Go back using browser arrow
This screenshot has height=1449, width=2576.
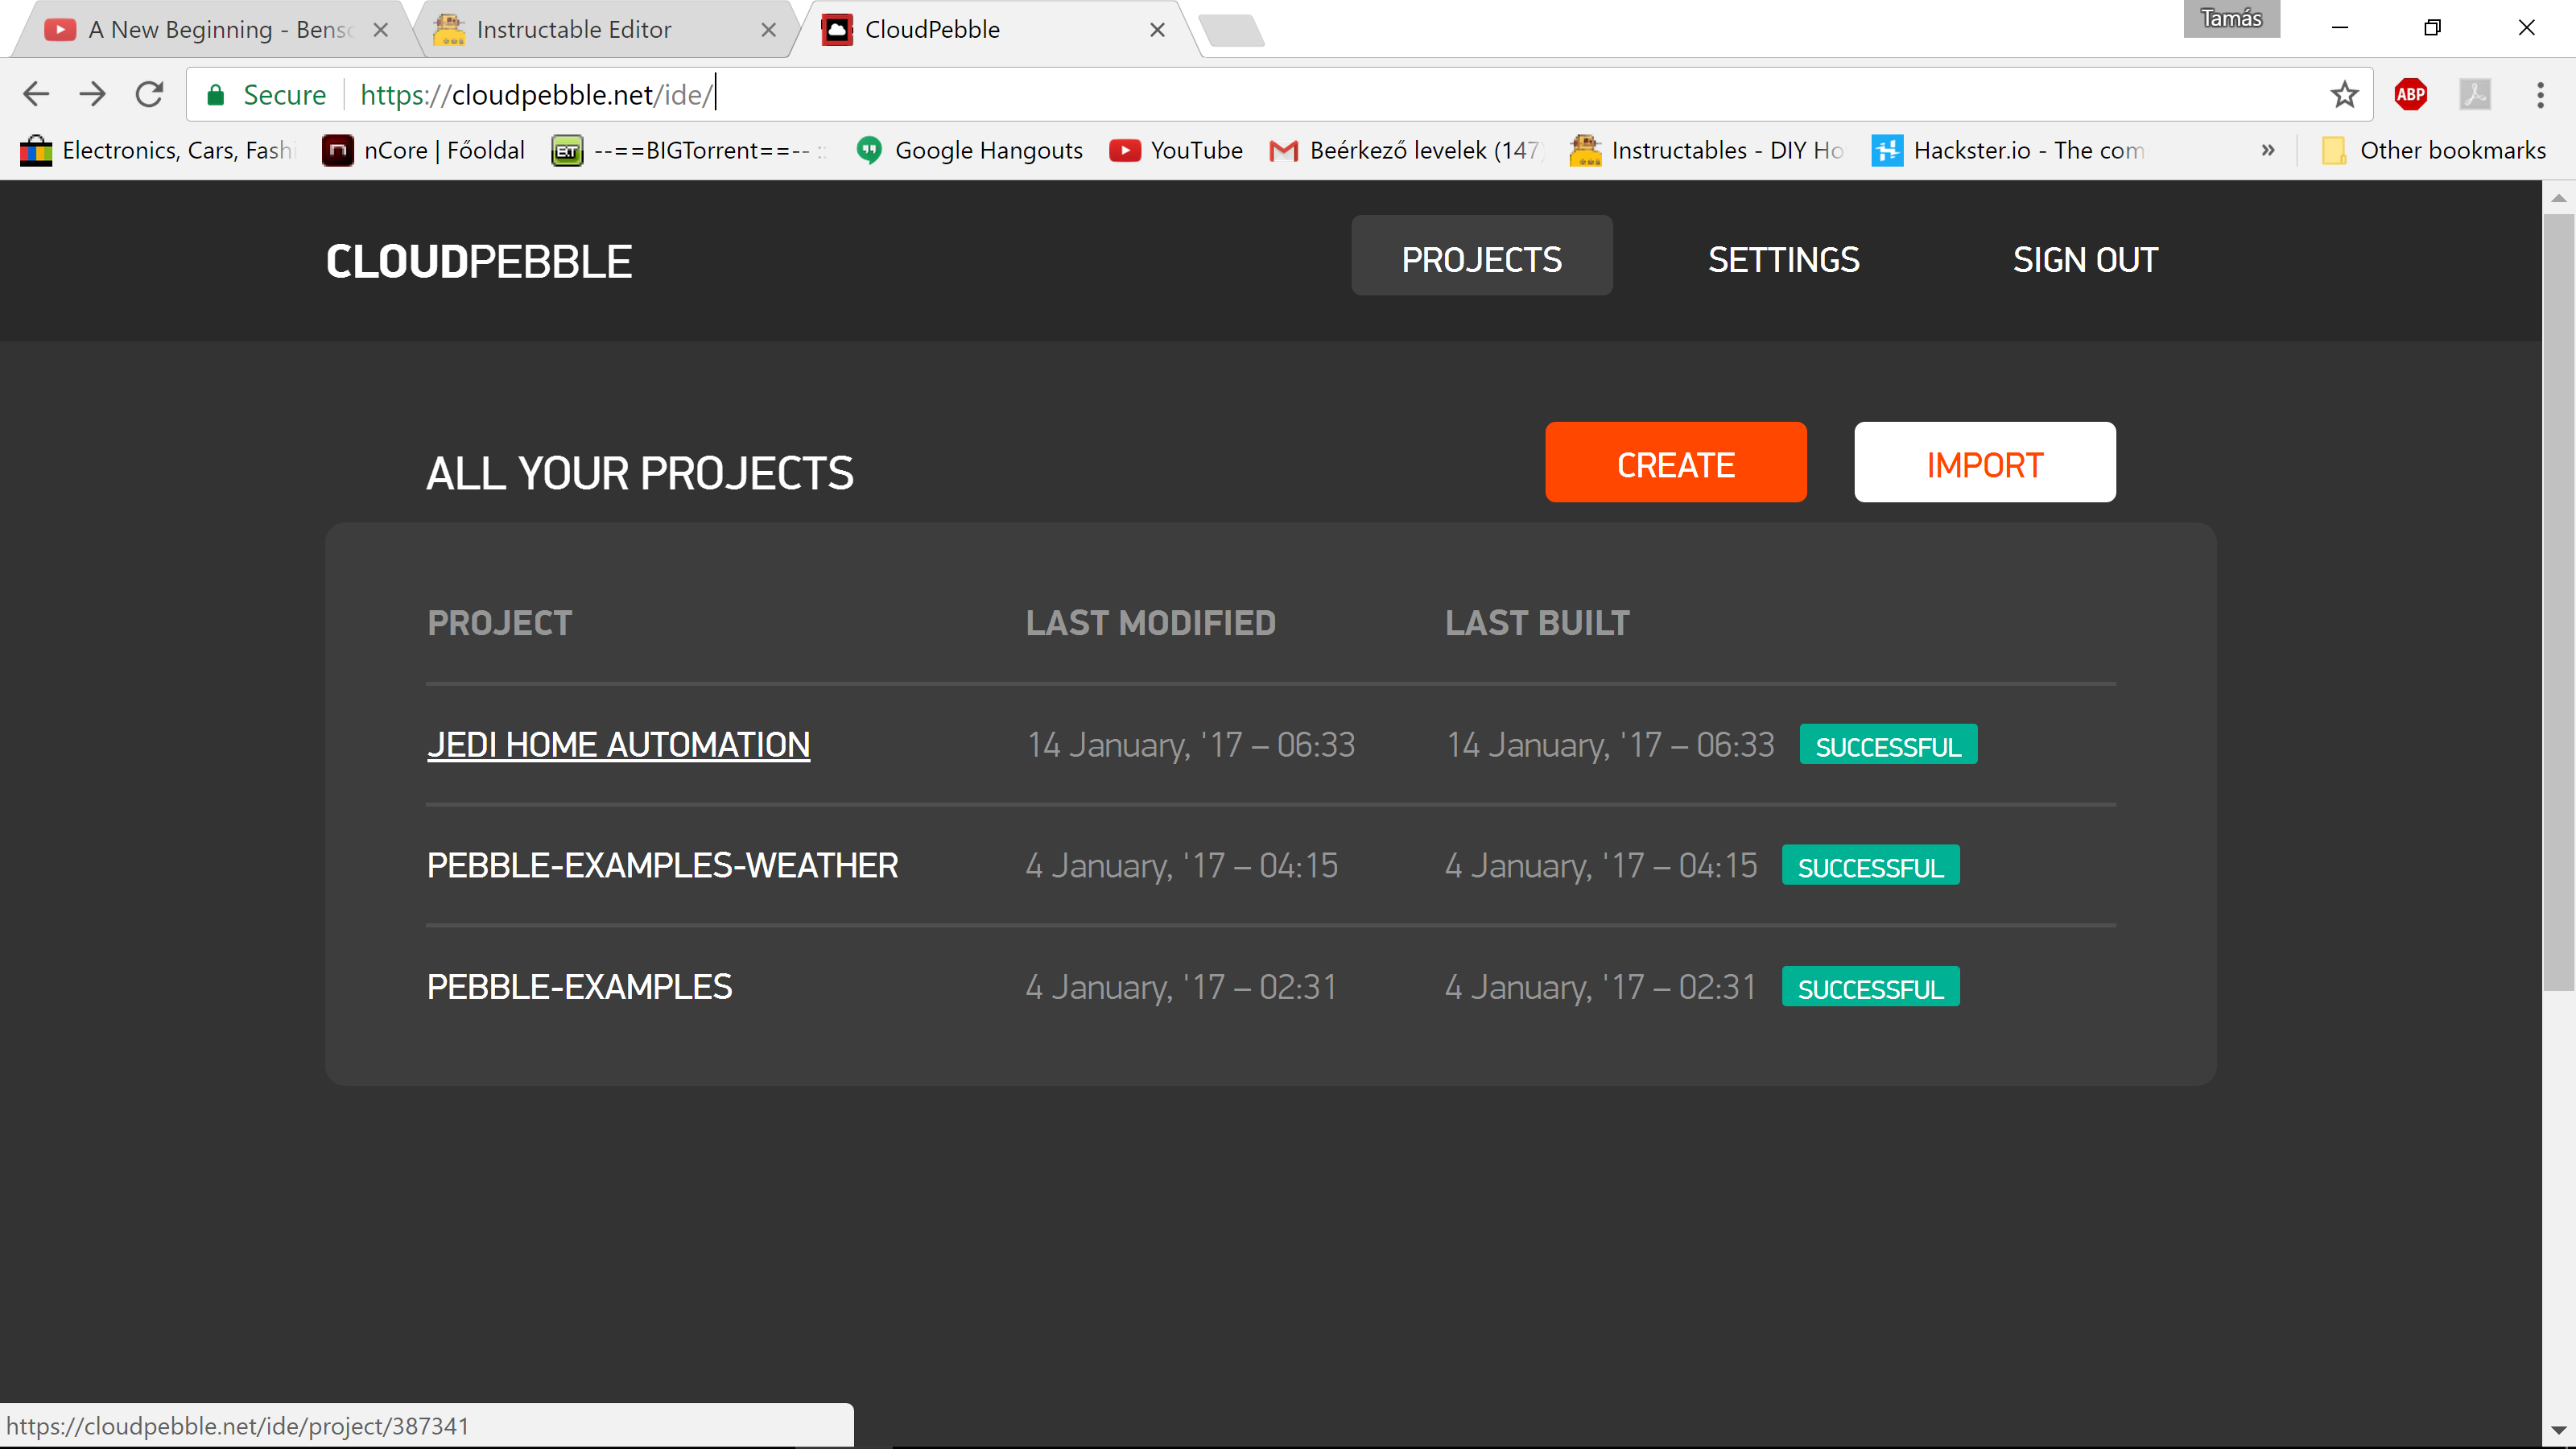[36, 94]
